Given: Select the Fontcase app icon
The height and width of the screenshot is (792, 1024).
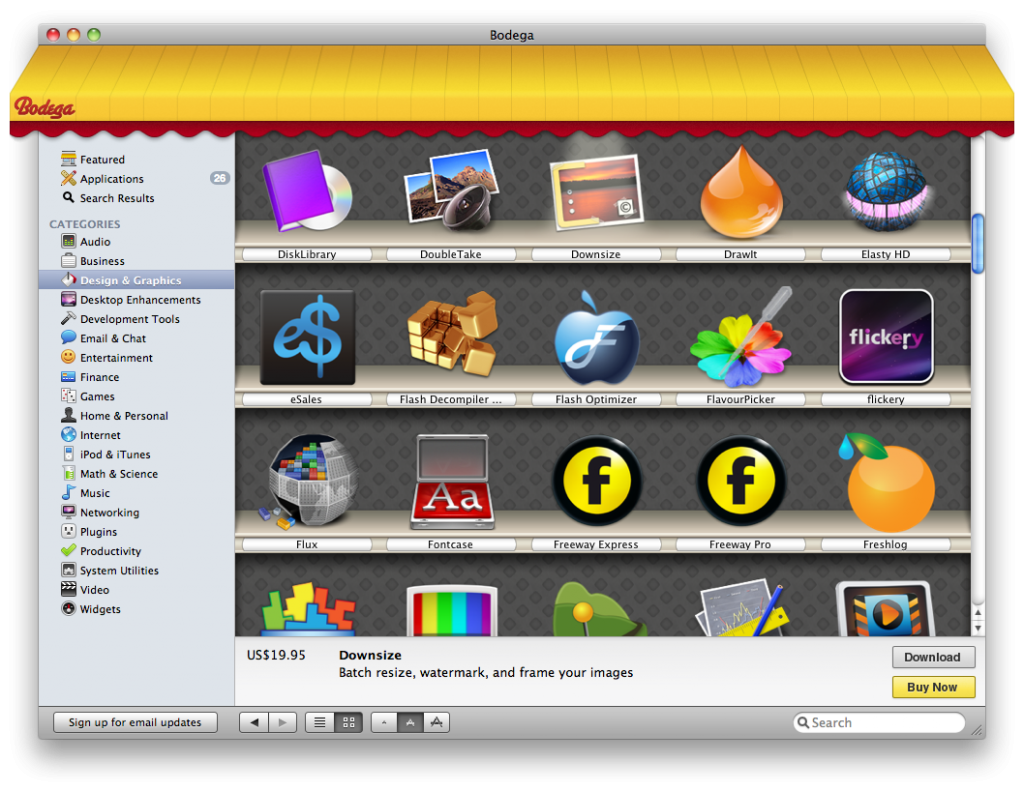Looking at the screenshot, I should point(452,482).
